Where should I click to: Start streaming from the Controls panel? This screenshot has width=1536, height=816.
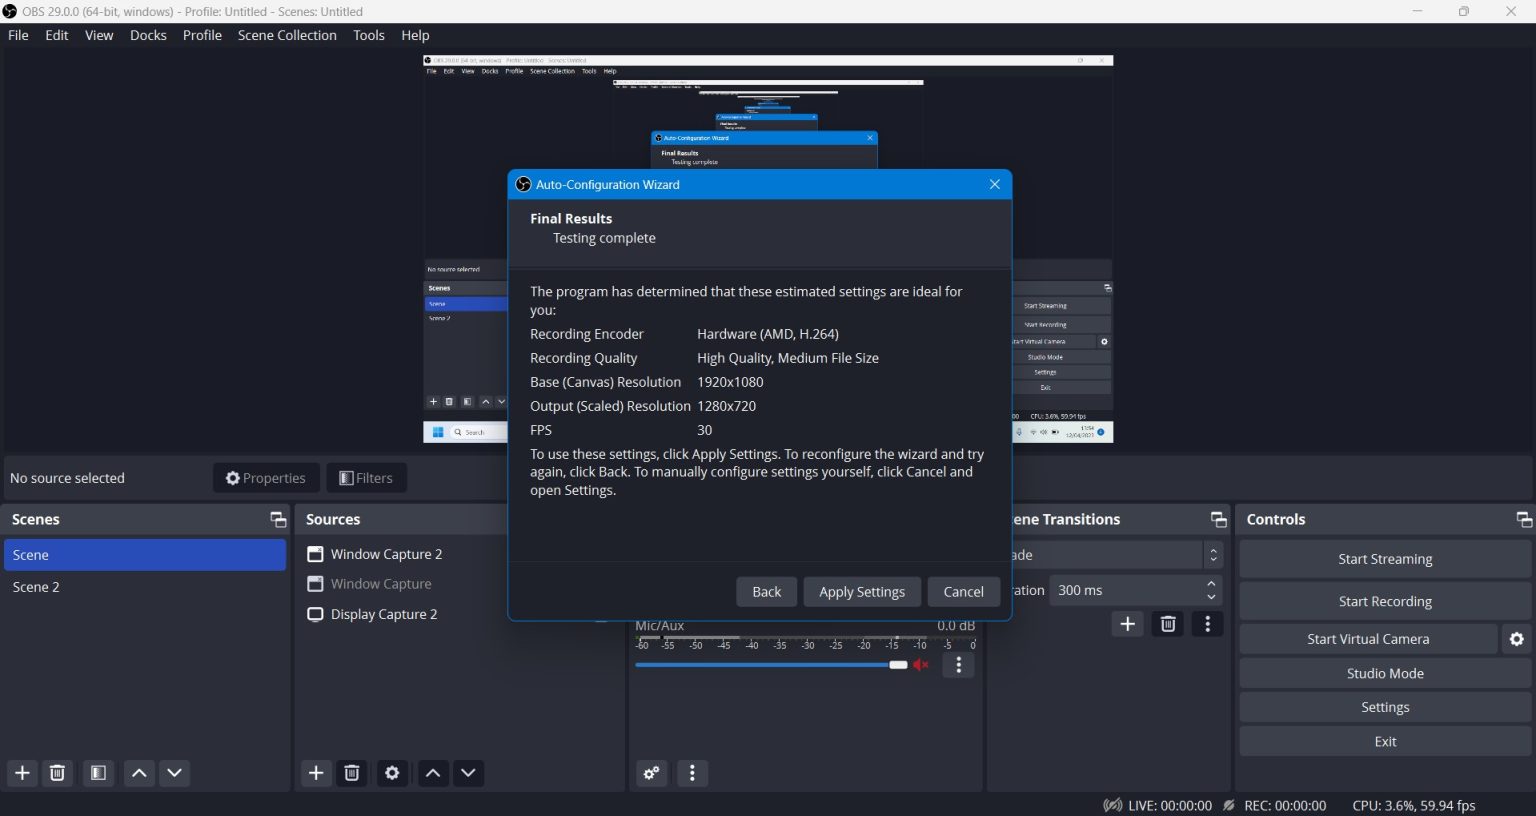click(x=1385, y=558)
